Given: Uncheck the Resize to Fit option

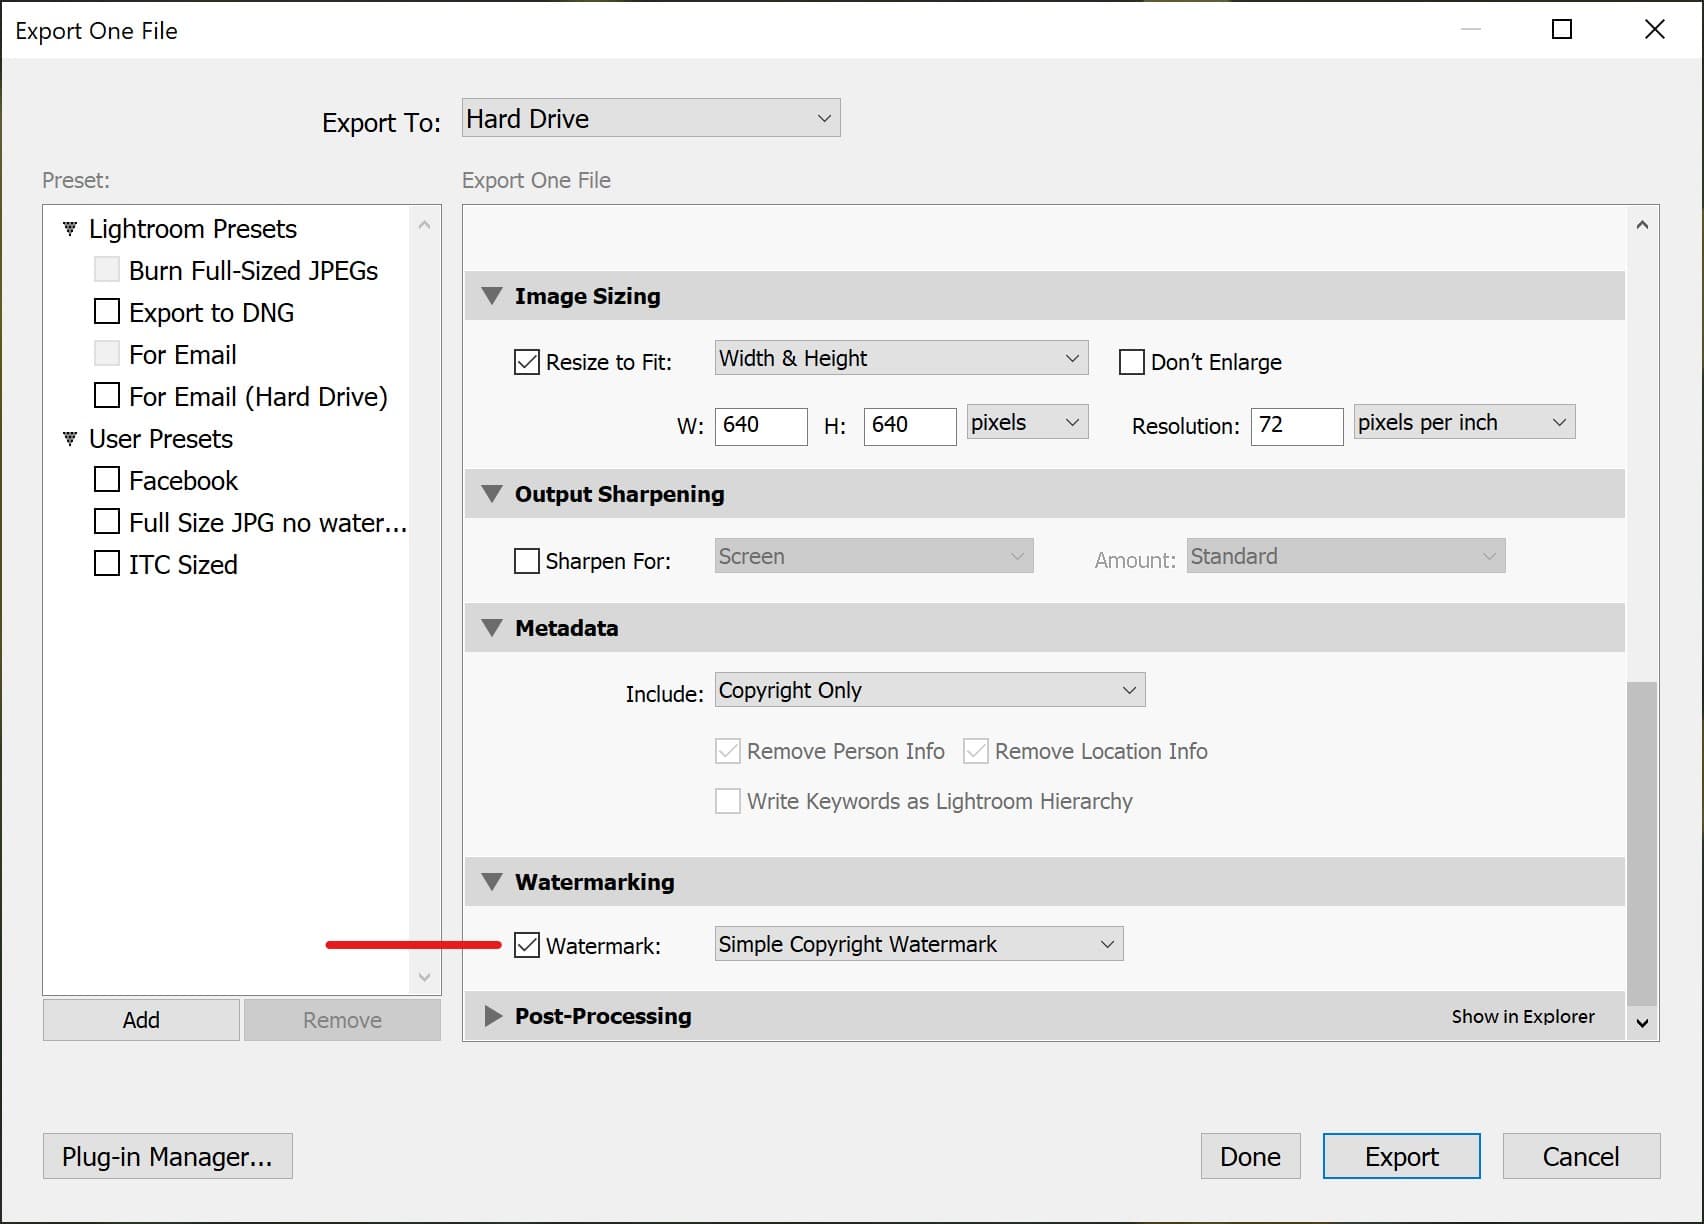Looking at the screenshot, I should tap(527, 361).
